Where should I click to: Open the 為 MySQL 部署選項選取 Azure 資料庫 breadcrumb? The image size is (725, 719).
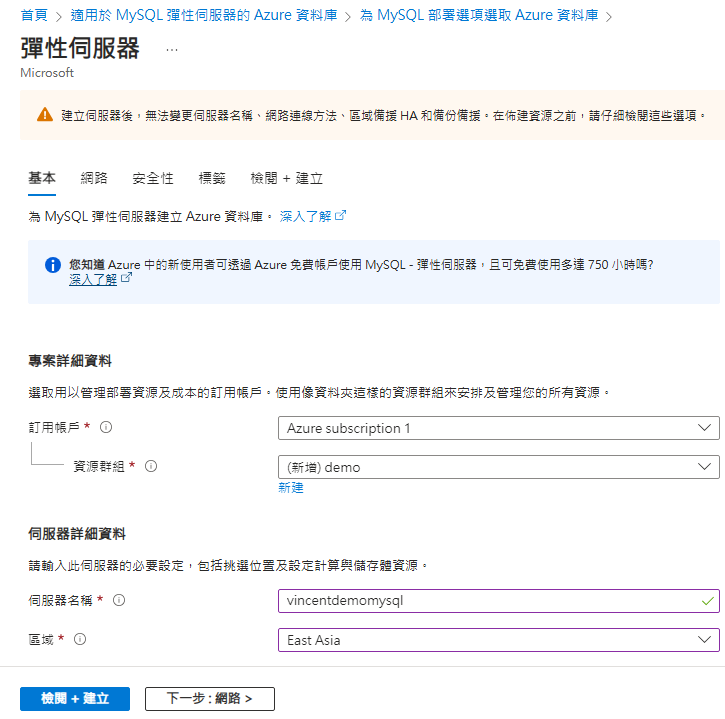tap(479, 15)
